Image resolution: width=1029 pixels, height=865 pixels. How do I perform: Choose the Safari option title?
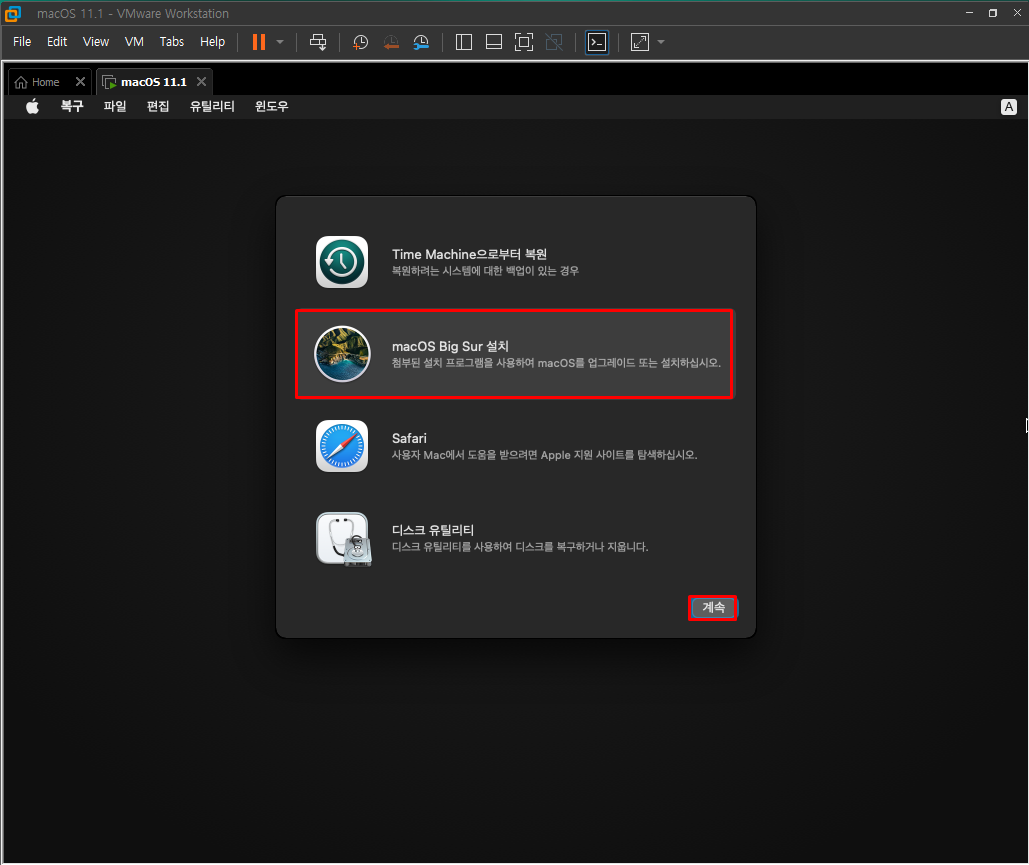[x=409, y=438]
